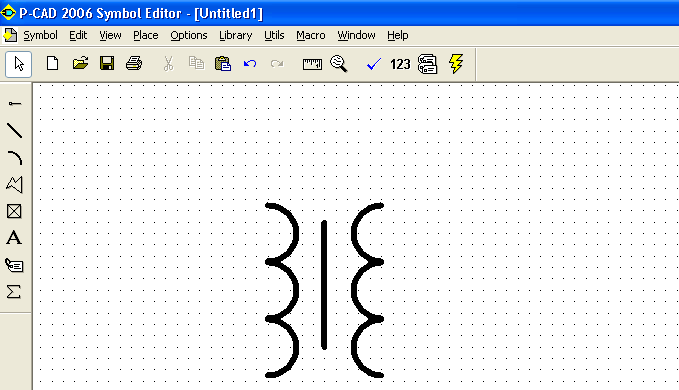679x390 pixels.
Task: Click the 123 renumber pins icon
Action: 400,64
